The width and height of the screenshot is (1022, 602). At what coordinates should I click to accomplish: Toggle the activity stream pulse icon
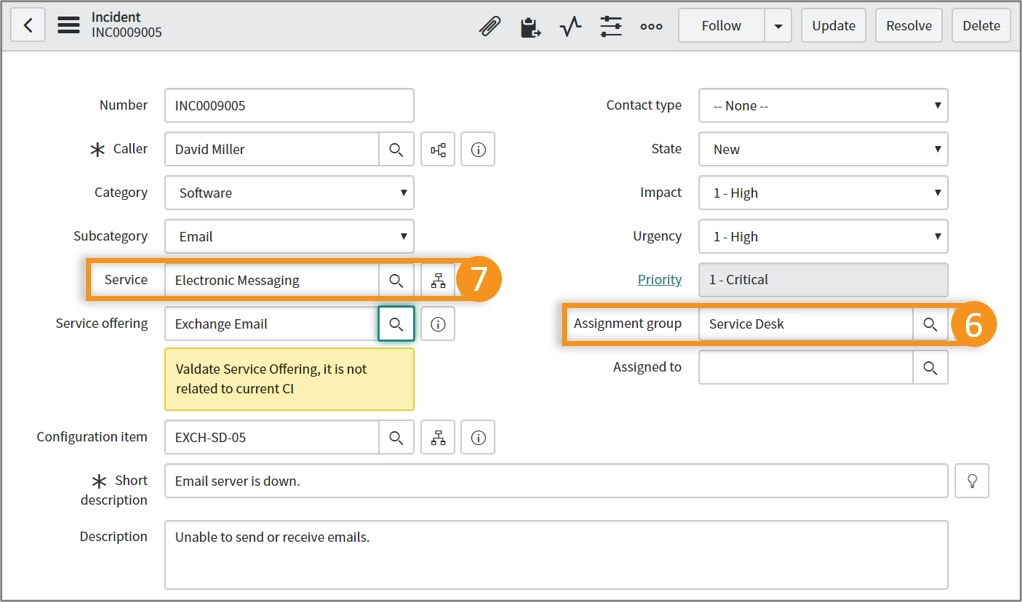tap(570, 26)
